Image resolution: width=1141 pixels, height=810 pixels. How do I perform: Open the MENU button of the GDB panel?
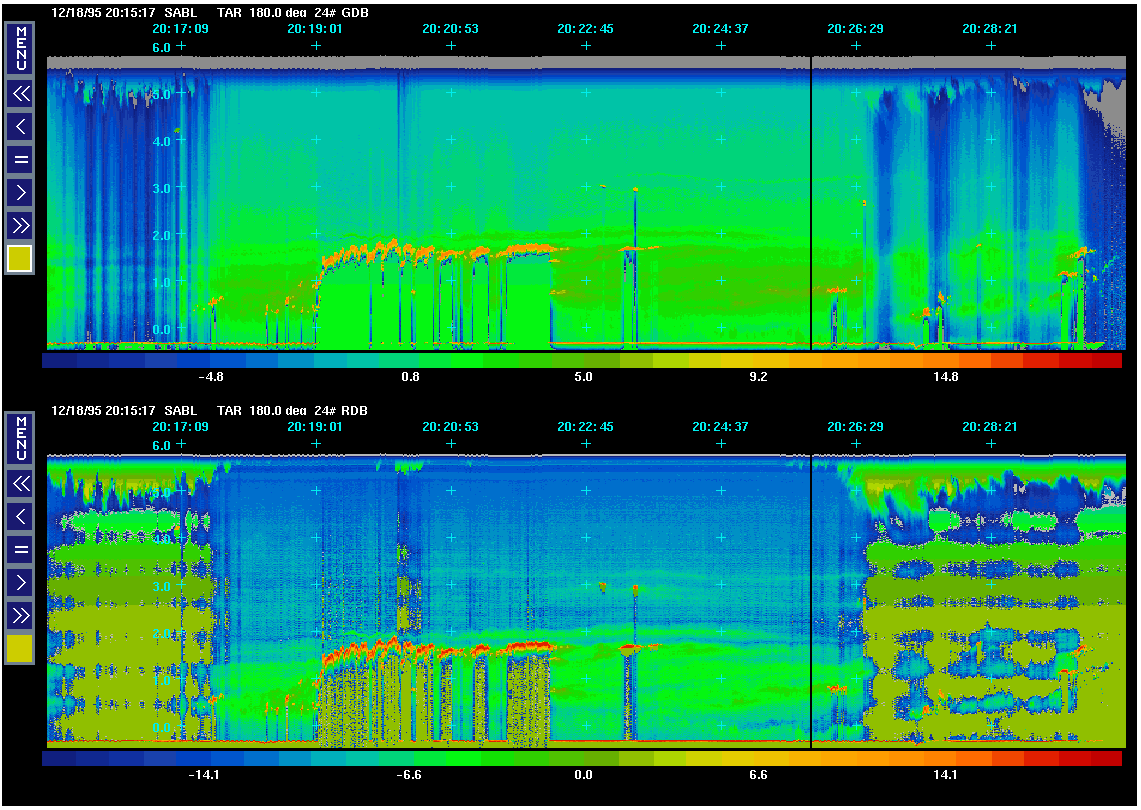[x=21, y=48]
